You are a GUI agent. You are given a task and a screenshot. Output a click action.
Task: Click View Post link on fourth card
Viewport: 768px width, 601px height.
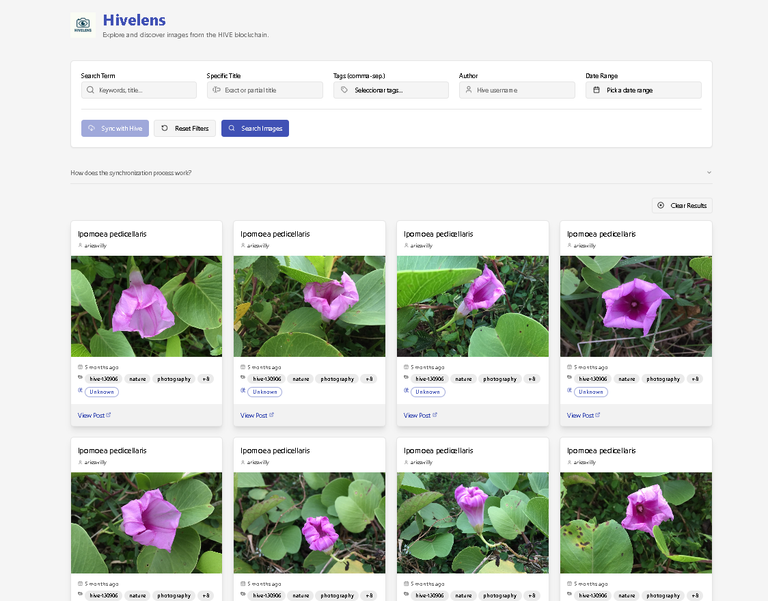point(583,415)
